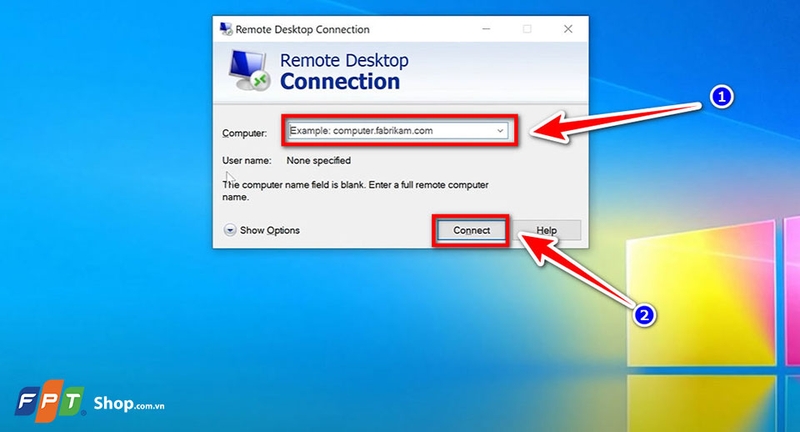Click the 'Show Options' label text
This screenshot has height=432, width=800.
(x=270, y=231)
